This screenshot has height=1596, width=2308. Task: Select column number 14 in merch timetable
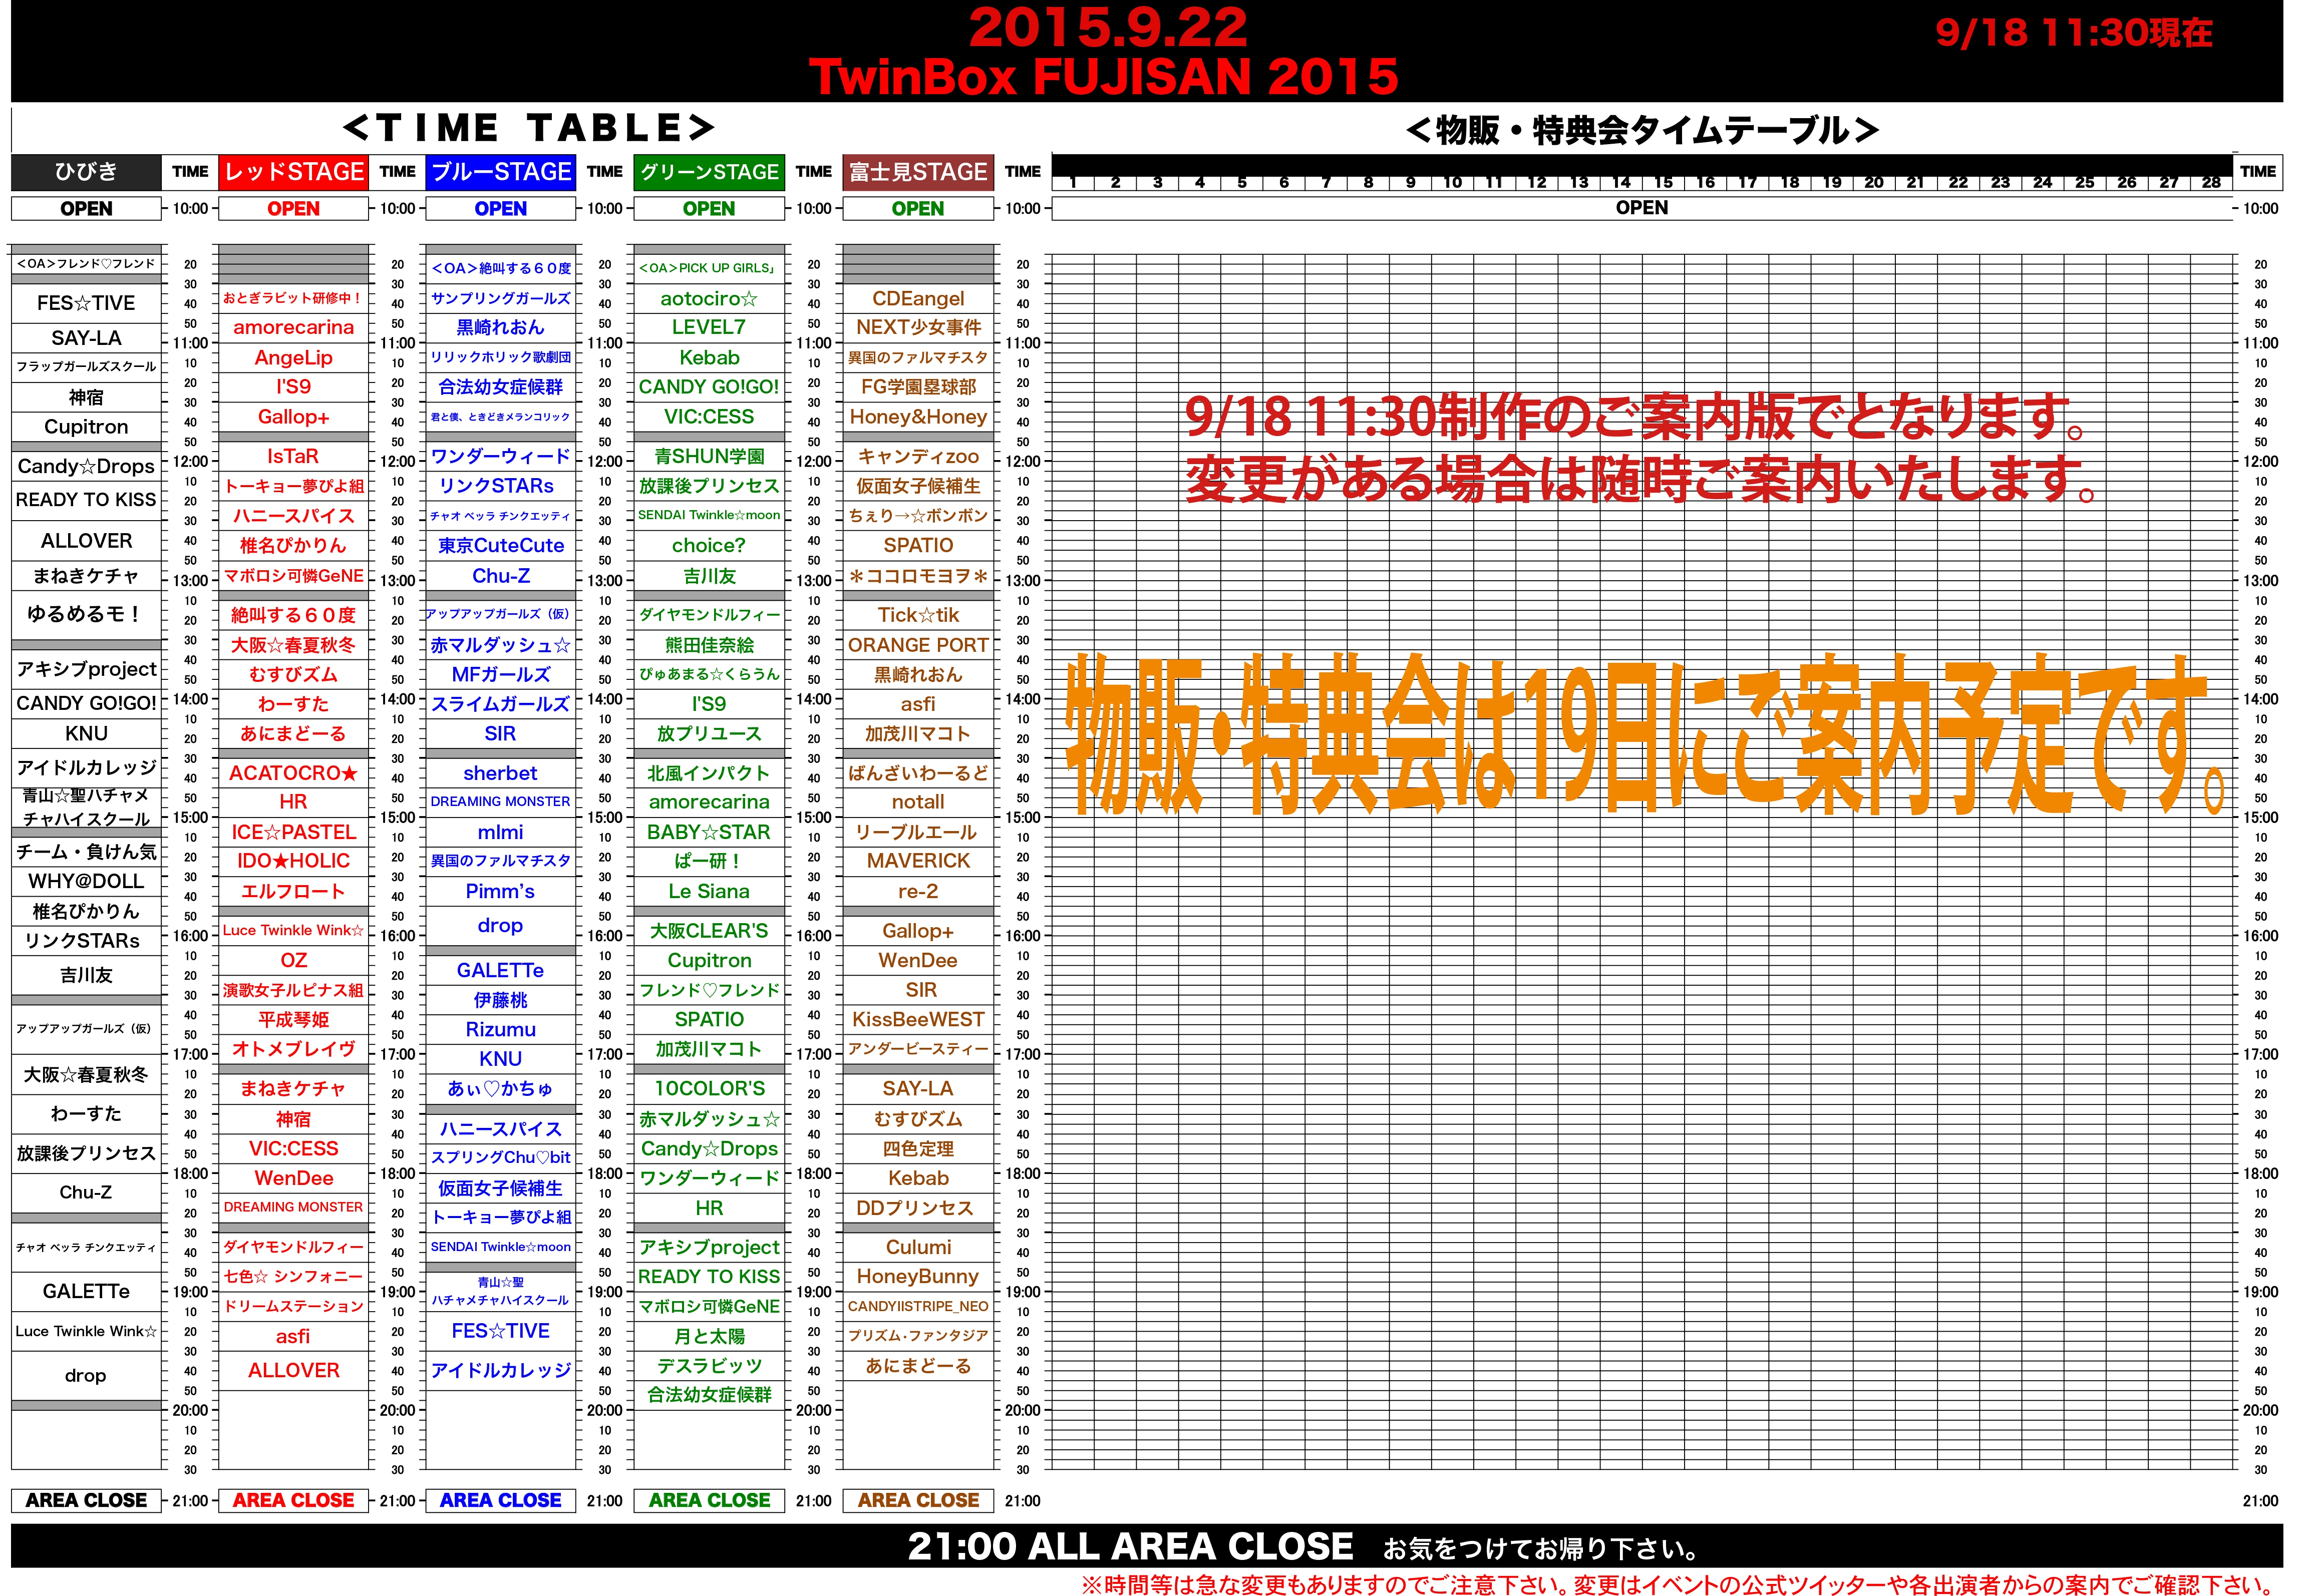1621,182
